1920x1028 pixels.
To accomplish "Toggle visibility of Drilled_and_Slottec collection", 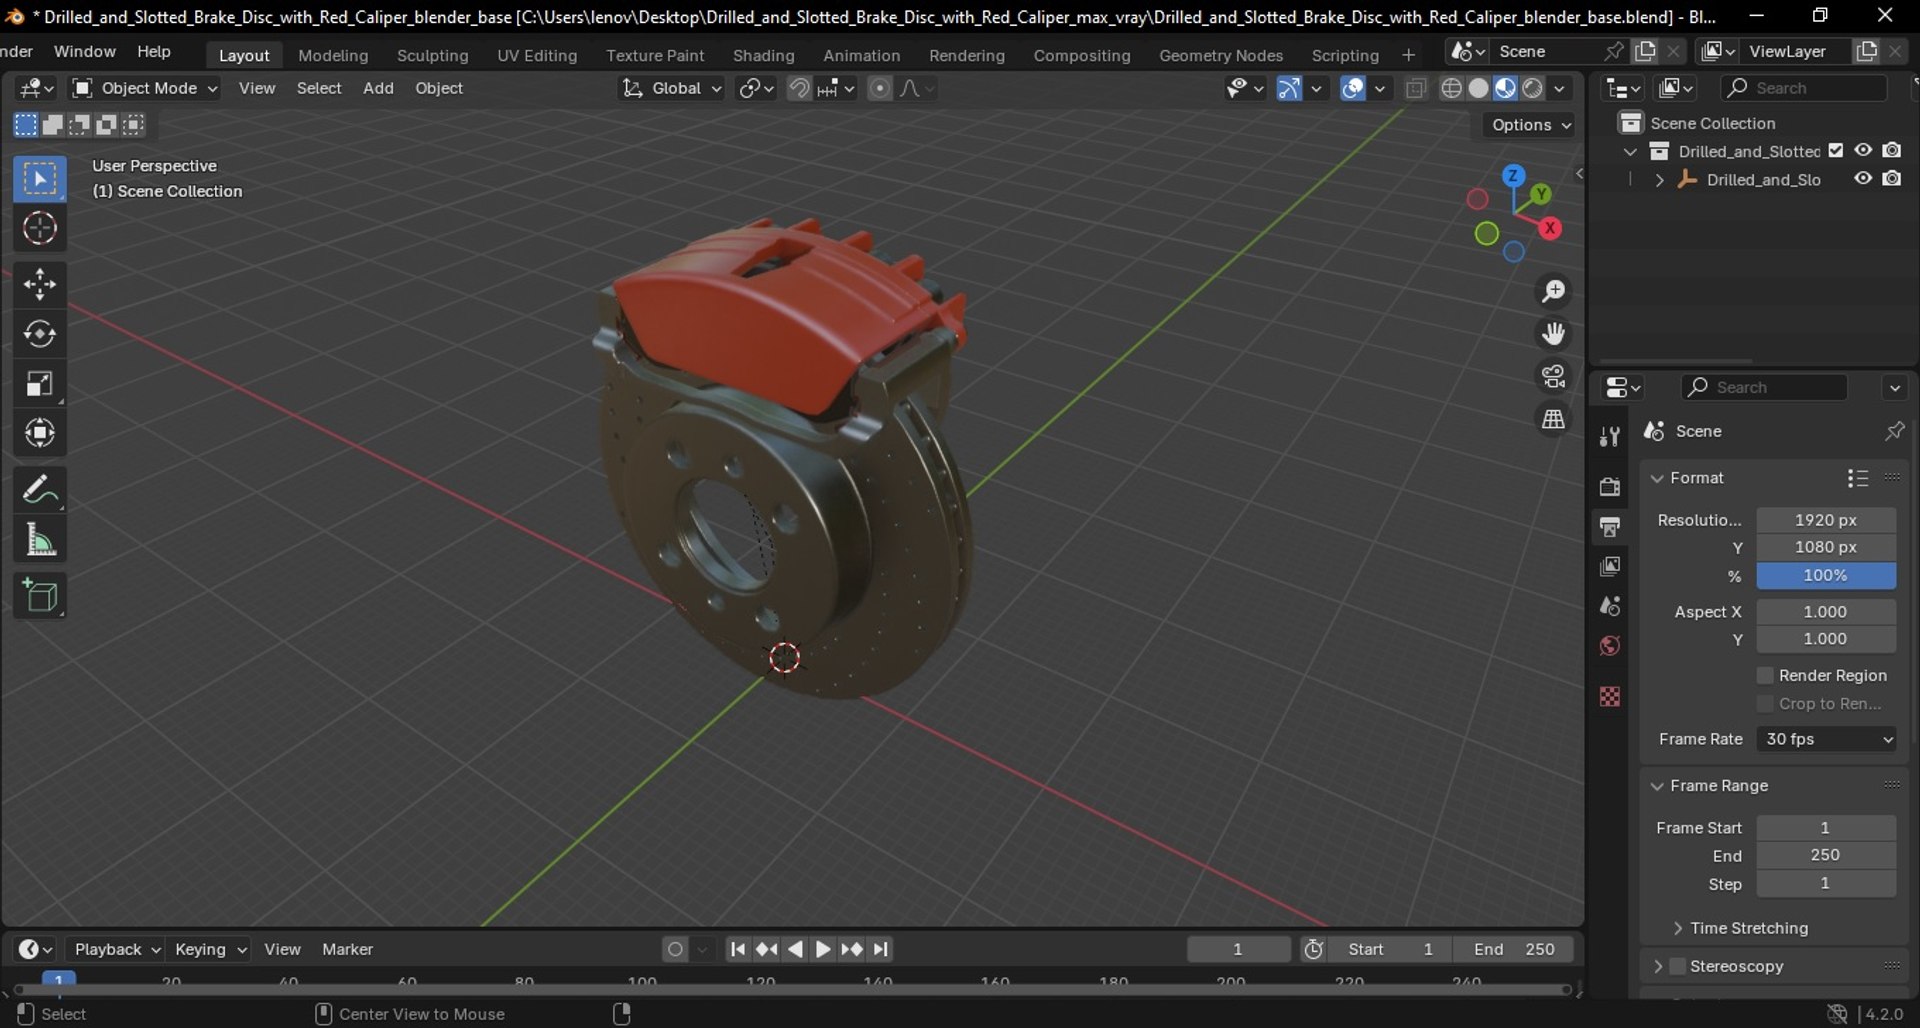I will click(1863, 150).
